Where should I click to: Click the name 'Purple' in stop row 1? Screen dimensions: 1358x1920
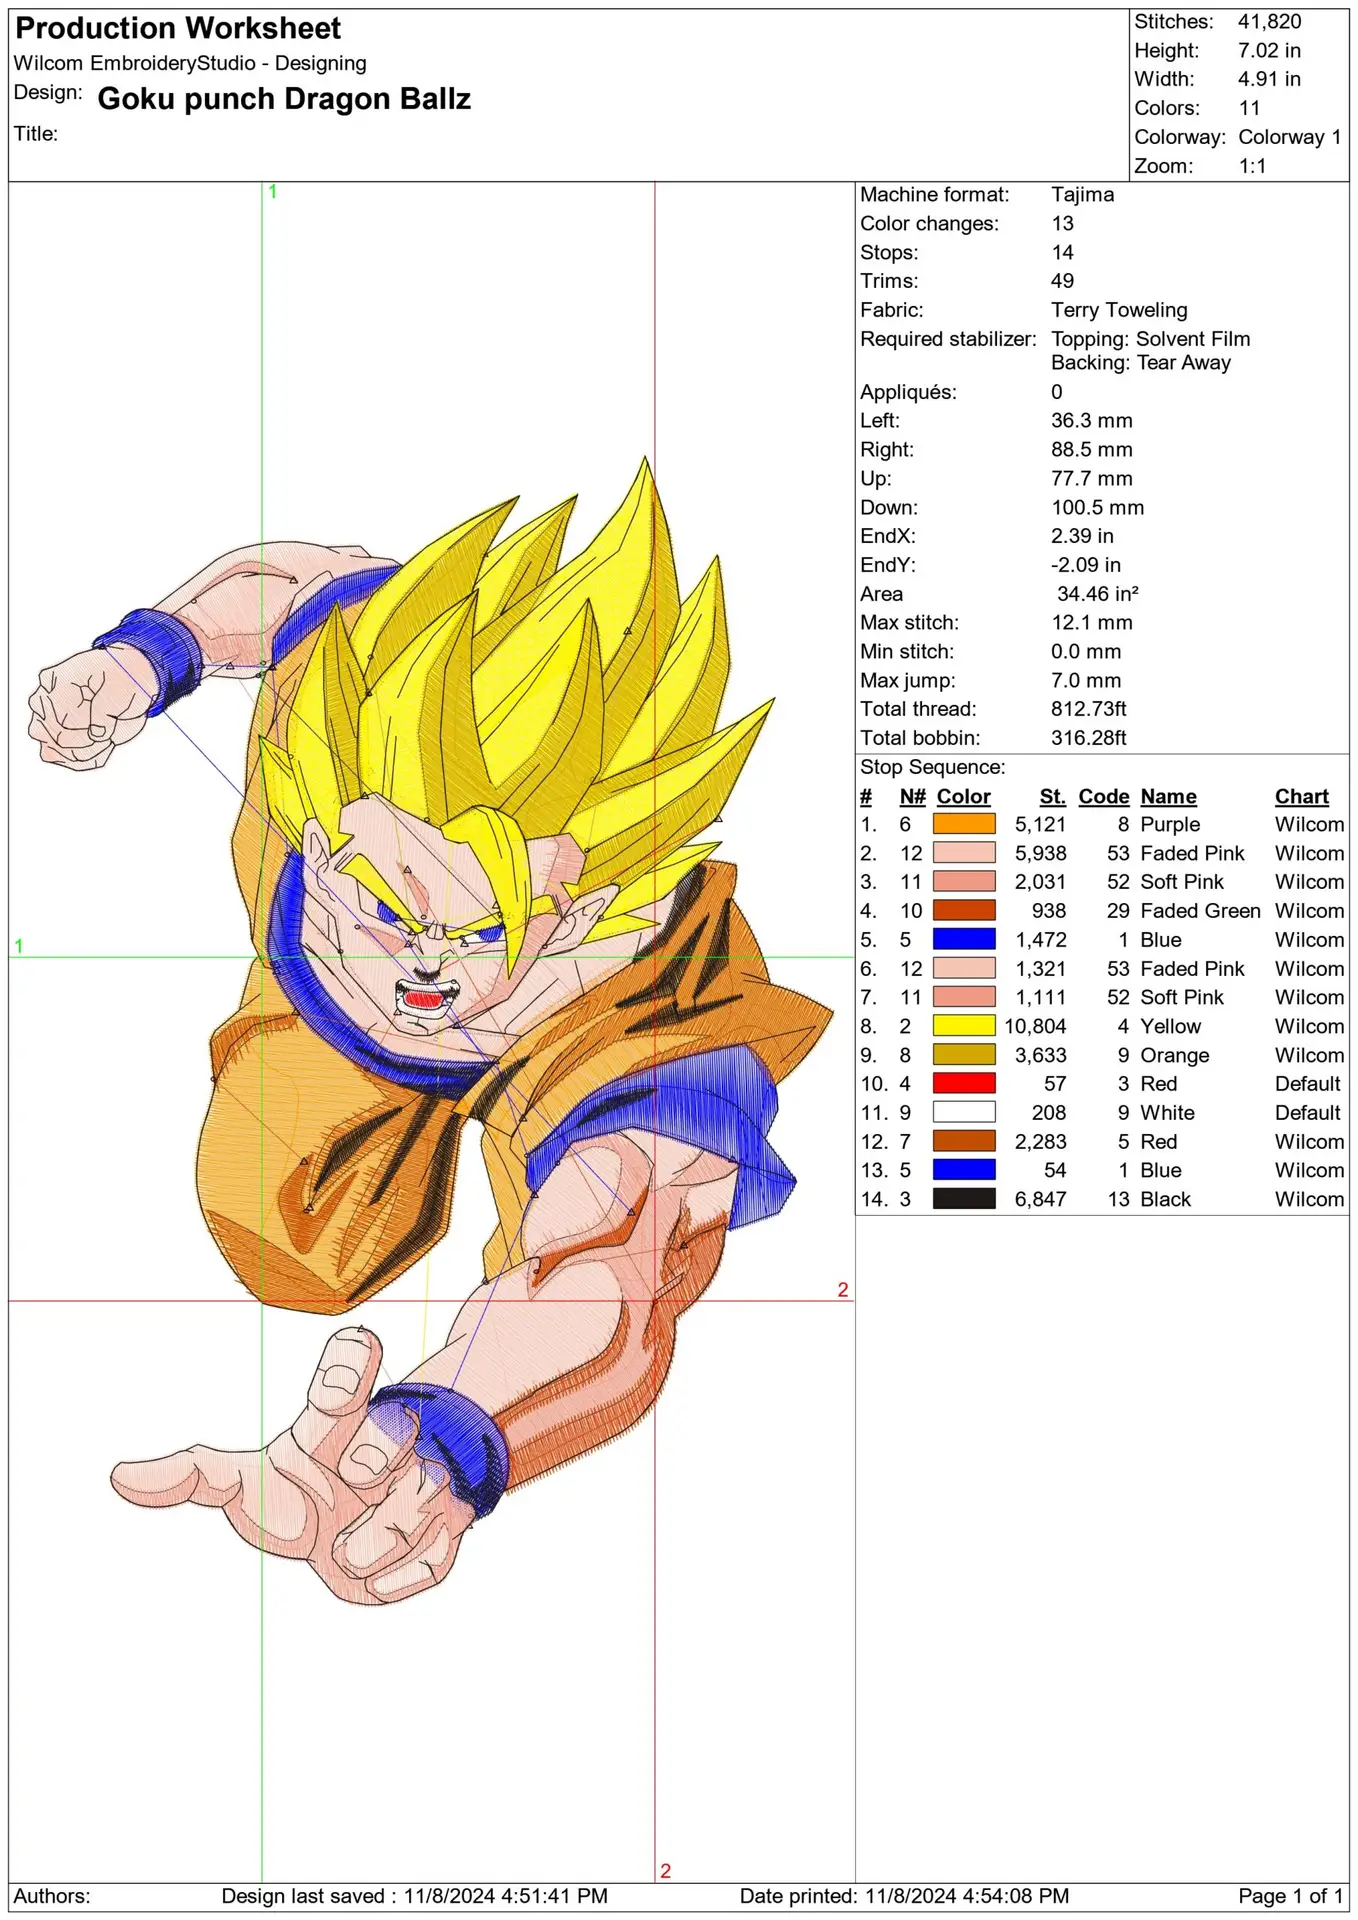point(1170,824)
